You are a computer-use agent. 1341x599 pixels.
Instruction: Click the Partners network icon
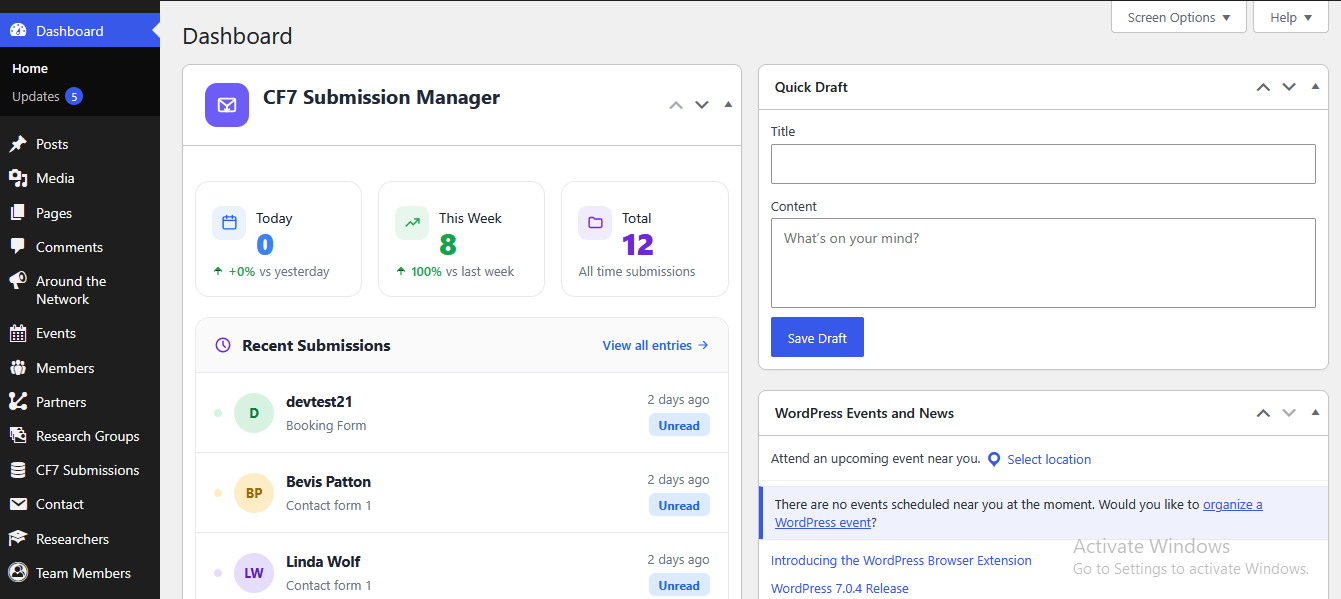(x=18, y=402)
